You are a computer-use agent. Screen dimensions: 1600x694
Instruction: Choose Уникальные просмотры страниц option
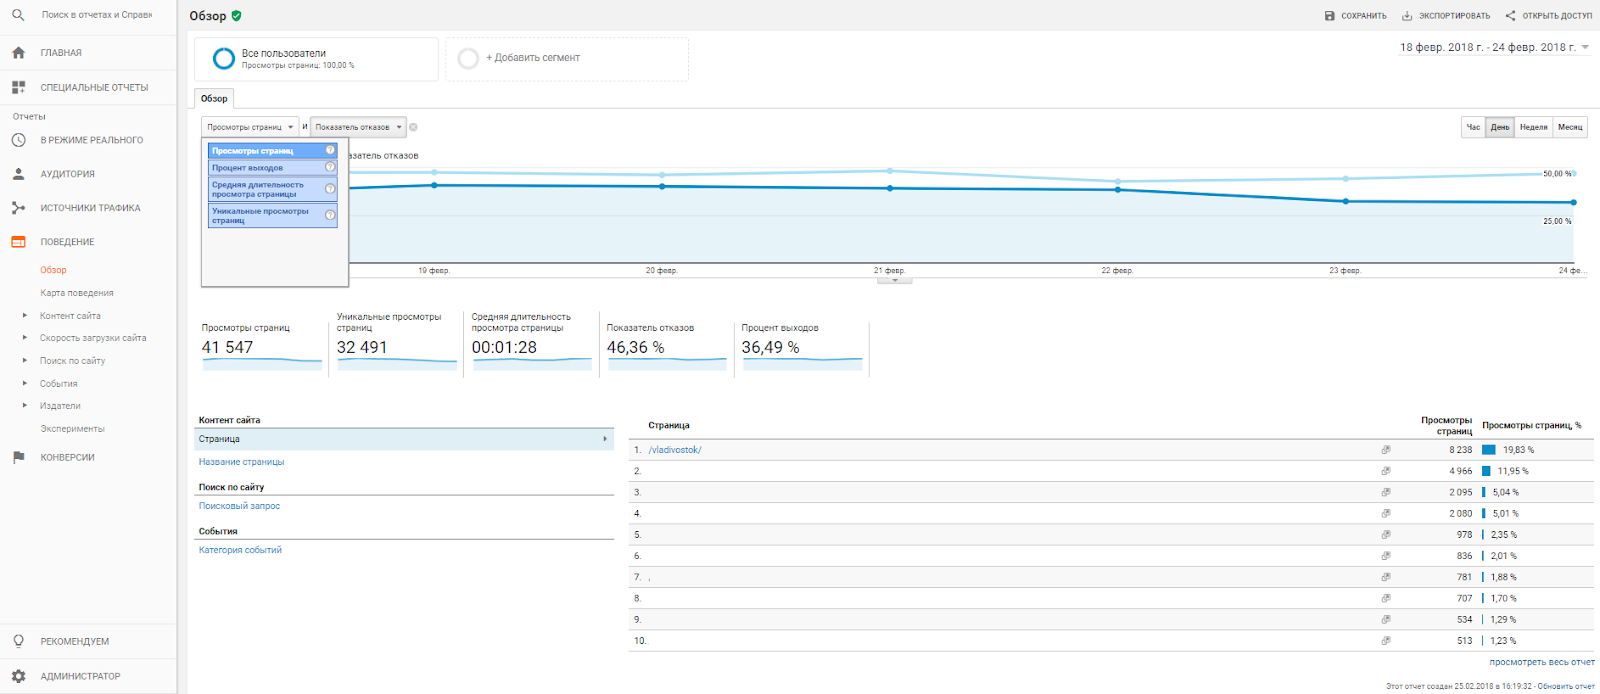[273, 215]
